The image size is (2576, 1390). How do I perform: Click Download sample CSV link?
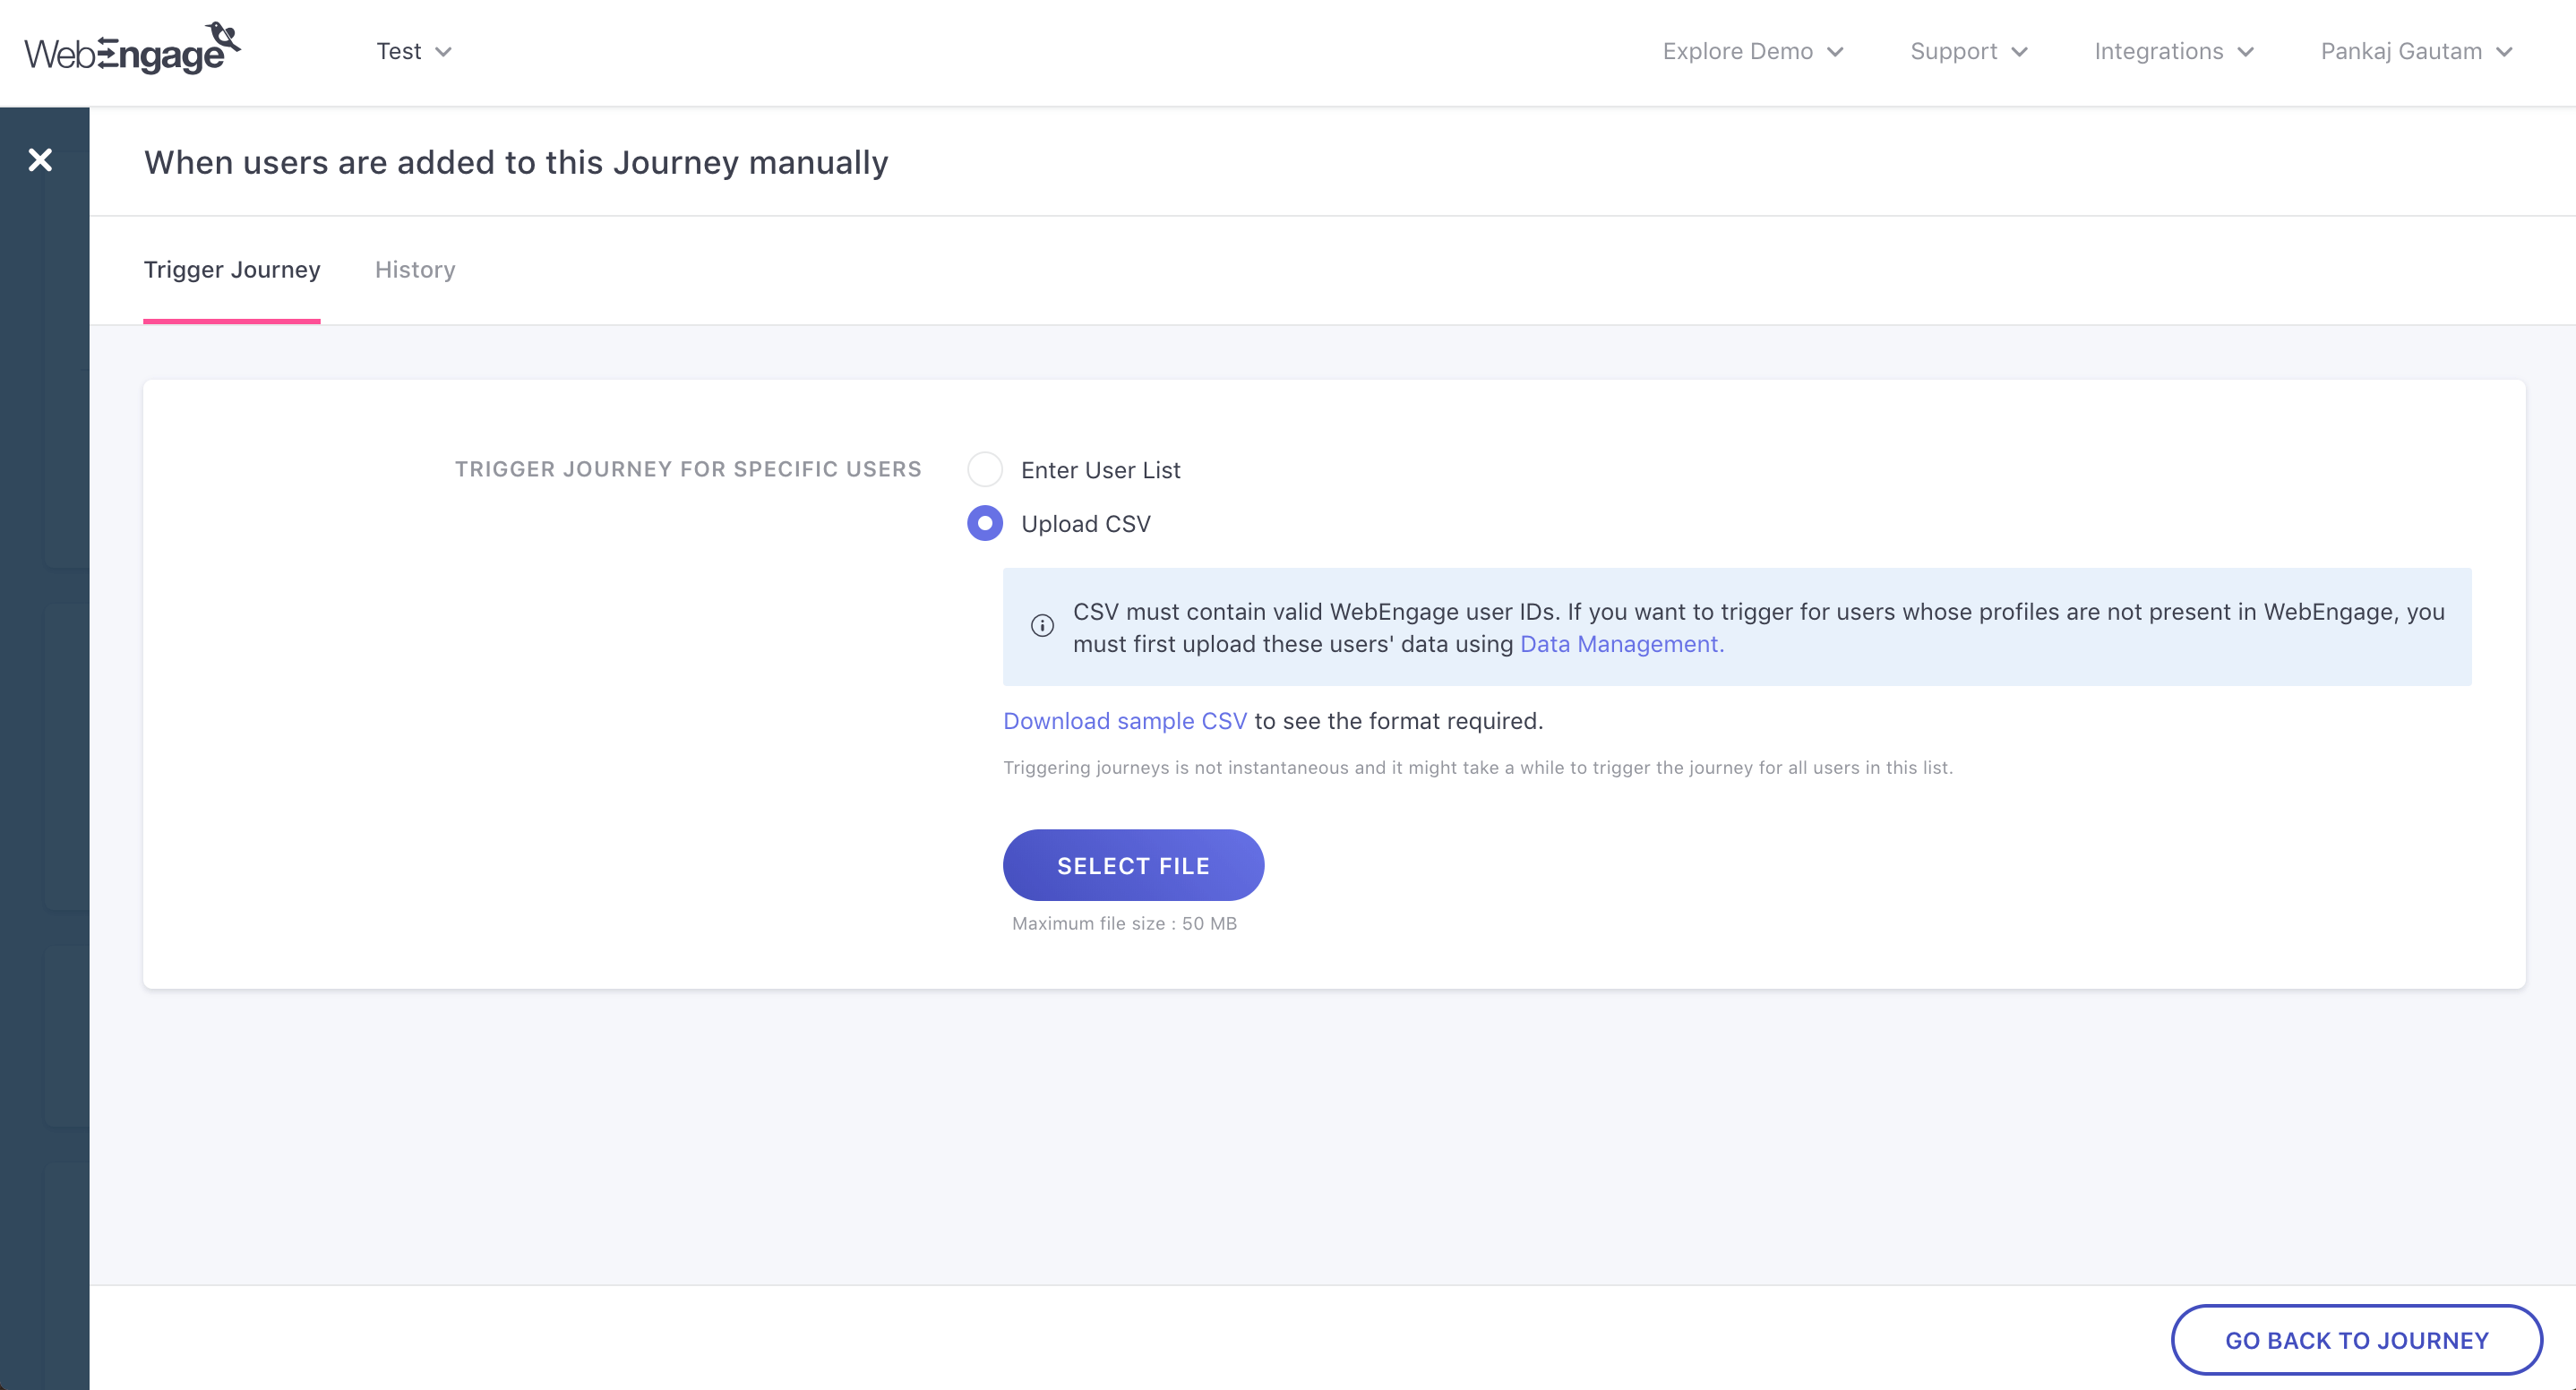(x=1125, y=721)
